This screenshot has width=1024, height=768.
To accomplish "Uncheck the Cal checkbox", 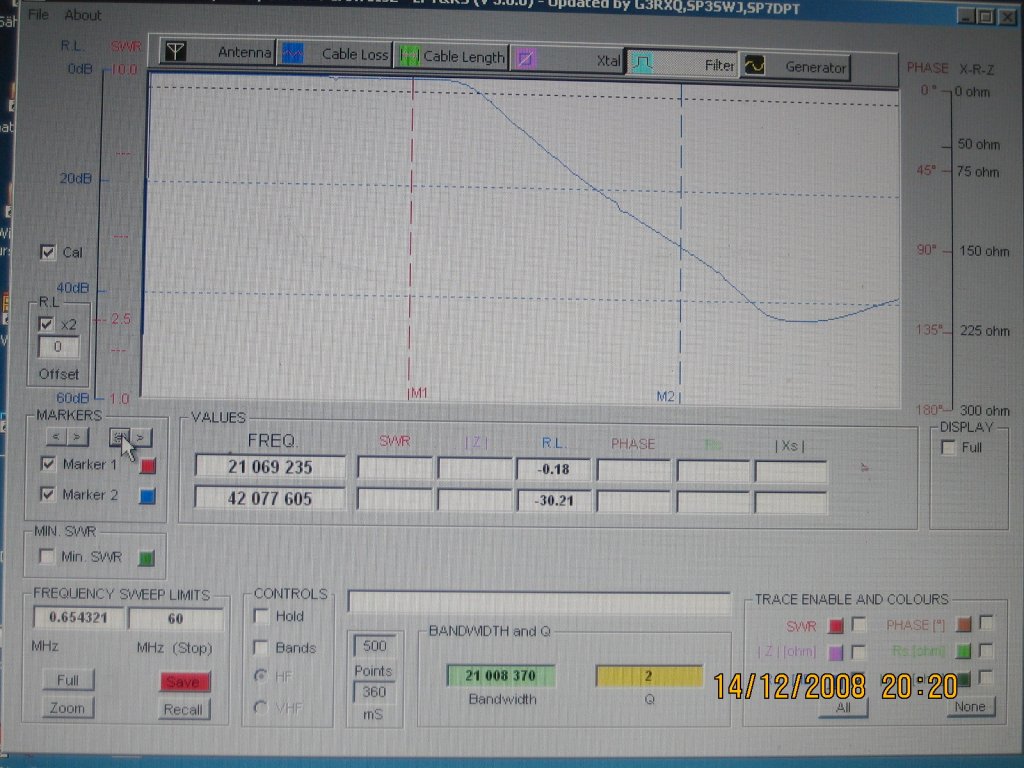I will coord(48,252).
